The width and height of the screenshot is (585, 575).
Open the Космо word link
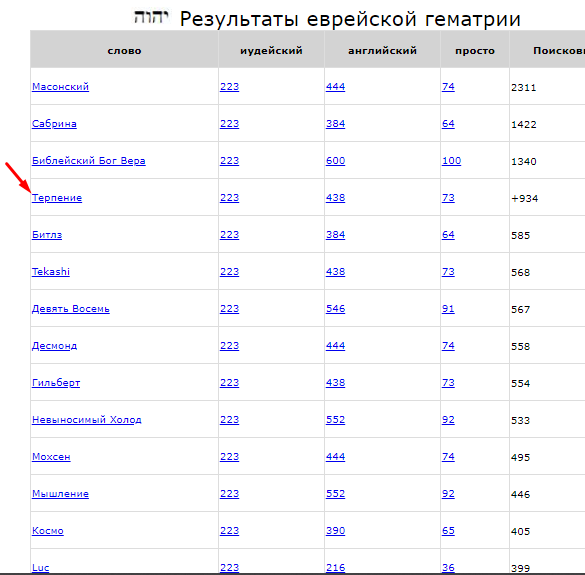click(x=48, y=531)
